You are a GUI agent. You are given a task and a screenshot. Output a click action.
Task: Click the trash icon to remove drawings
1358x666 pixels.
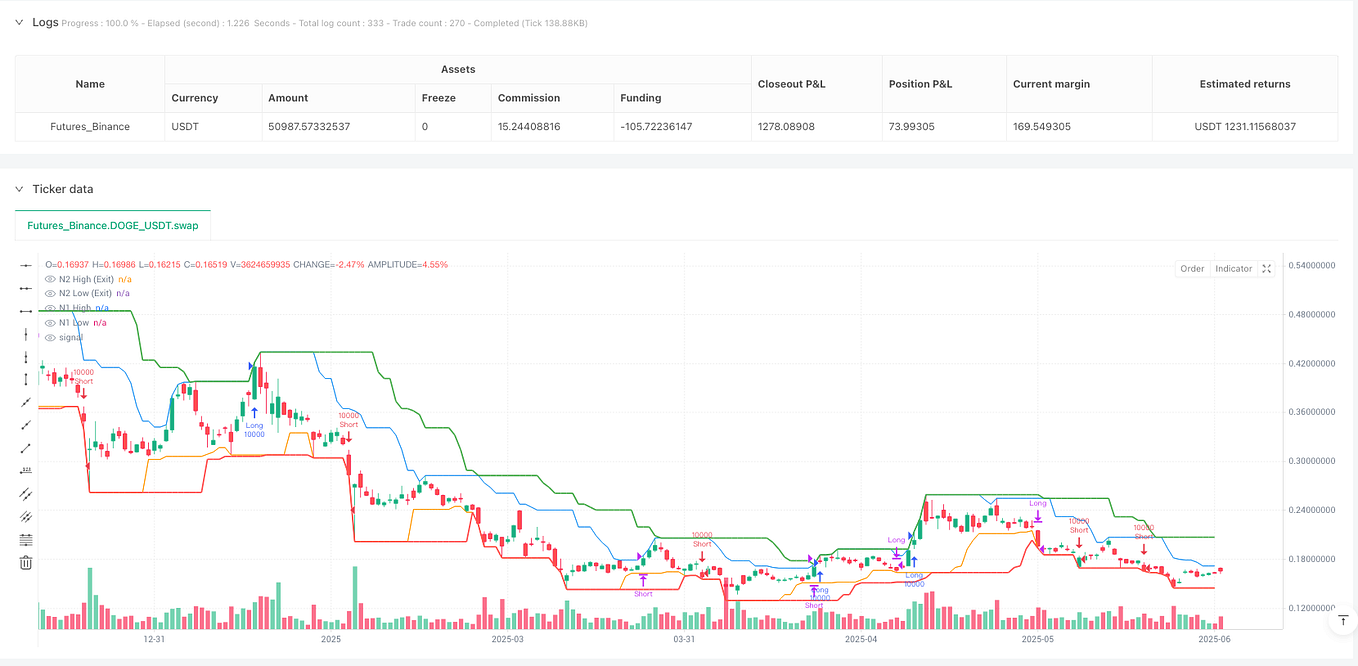[25, 562]
